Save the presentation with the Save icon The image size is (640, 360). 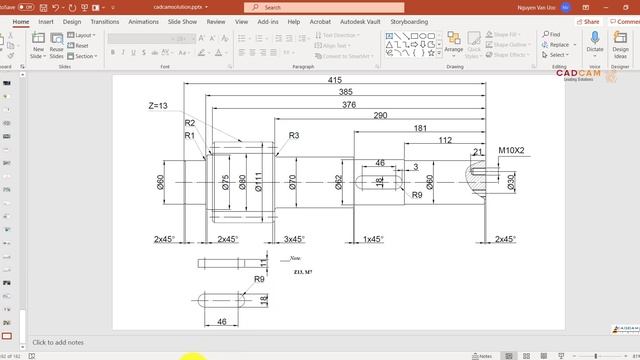[x=43, y=7]
